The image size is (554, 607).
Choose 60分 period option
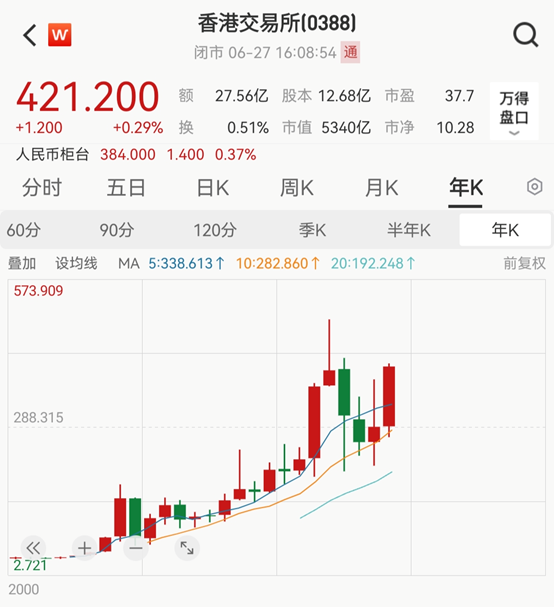click(x=24, y=230)
